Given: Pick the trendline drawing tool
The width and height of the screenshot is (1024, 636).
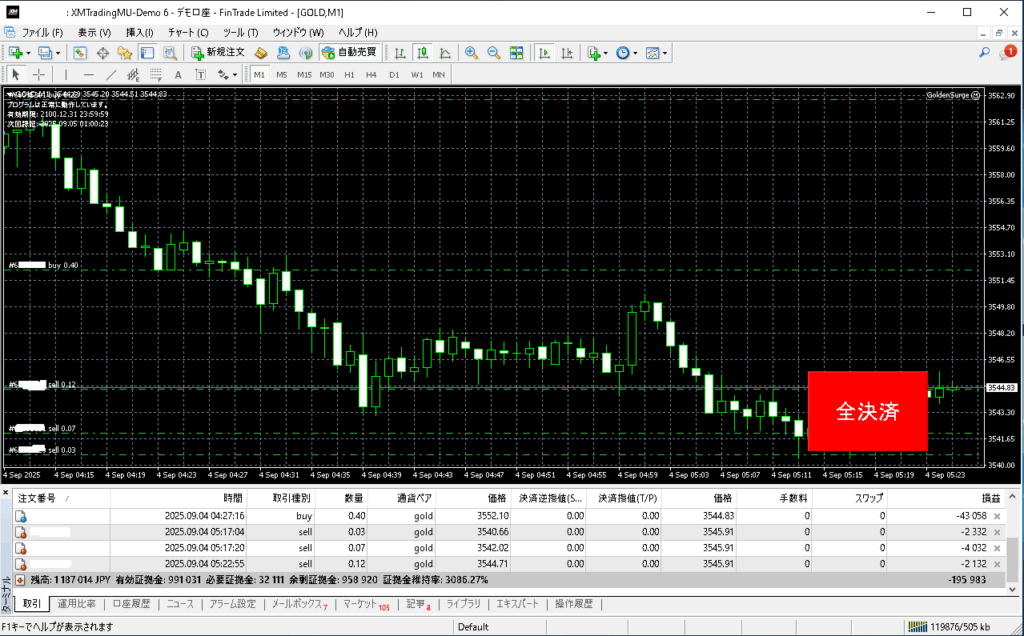Looking at the screenshot, I should (x=111, y=74).
